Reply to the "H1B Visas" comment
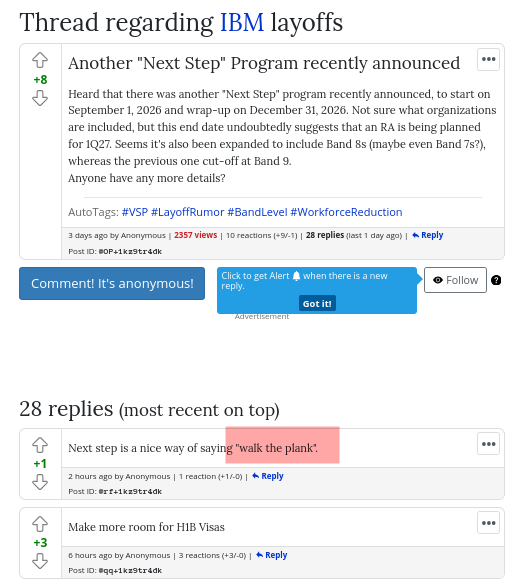The width and height of the screenshot is (522, 580). [272, 555]
